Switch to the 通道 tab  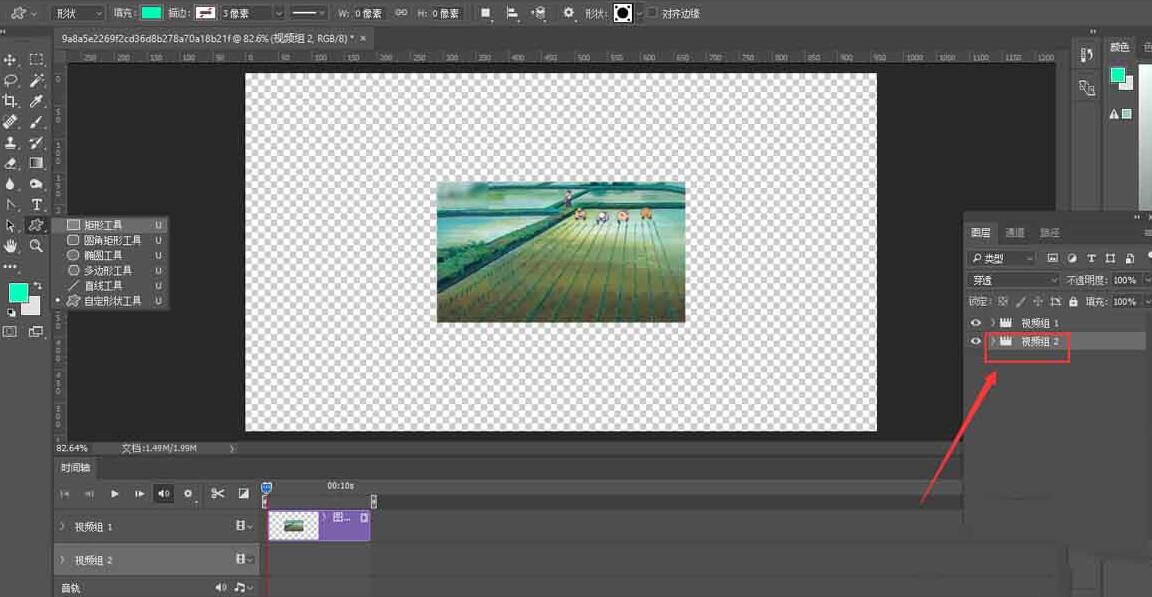[1015, 232]
